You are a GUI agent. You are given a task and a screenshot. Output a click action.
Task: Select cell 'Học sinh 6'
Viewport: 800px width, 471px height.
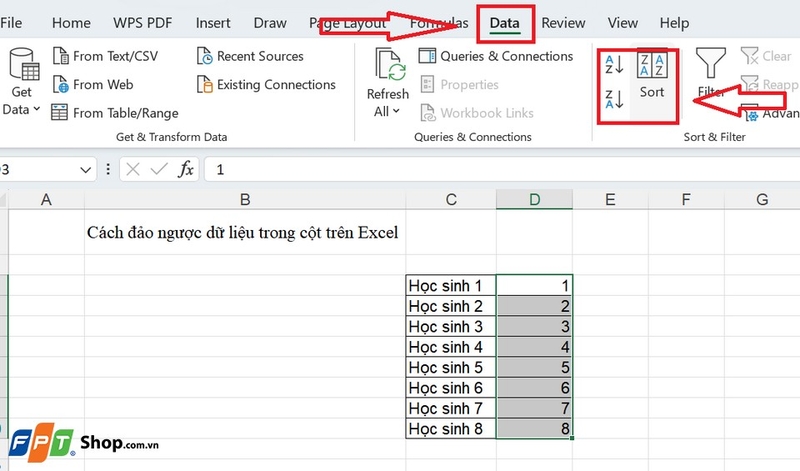click(451, 387)
